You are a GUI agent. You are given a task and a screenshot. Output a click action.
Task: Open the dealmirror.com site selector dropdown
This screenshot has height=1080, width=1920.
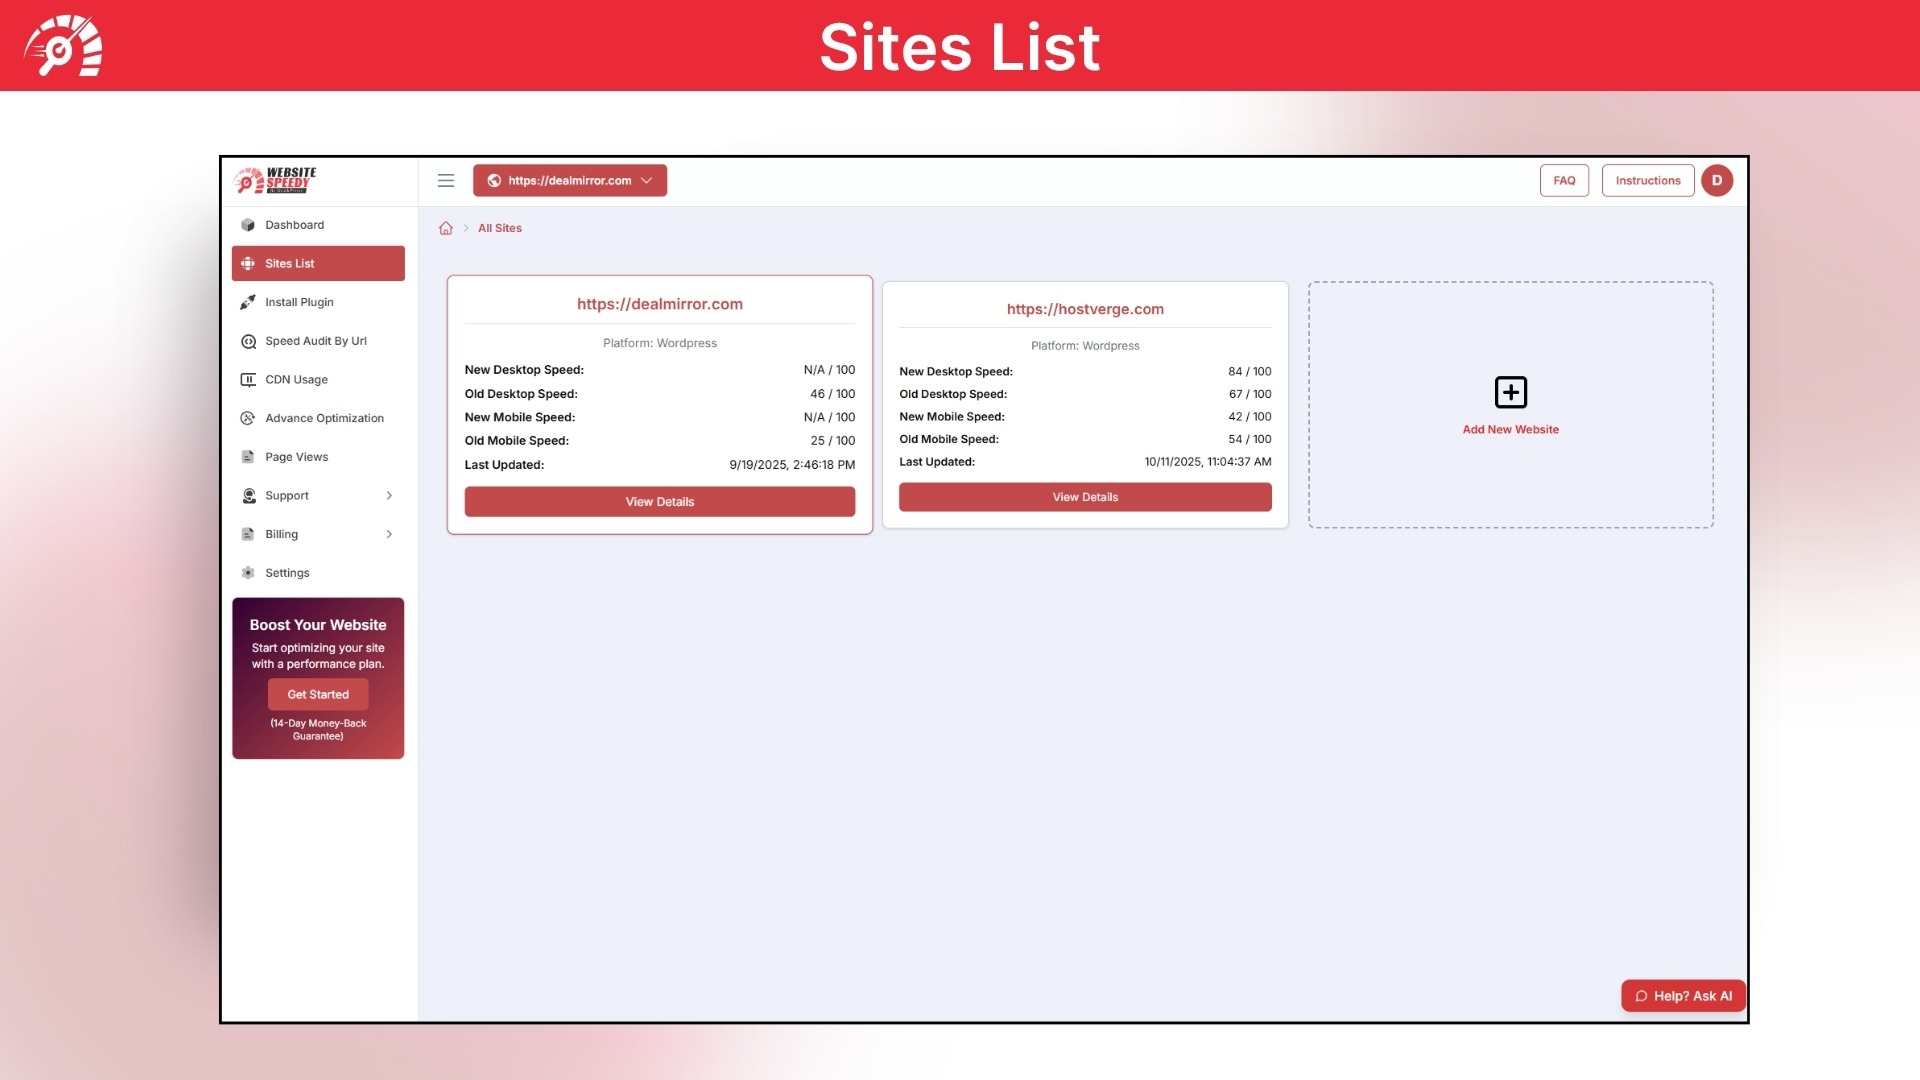tap(570, 180)
